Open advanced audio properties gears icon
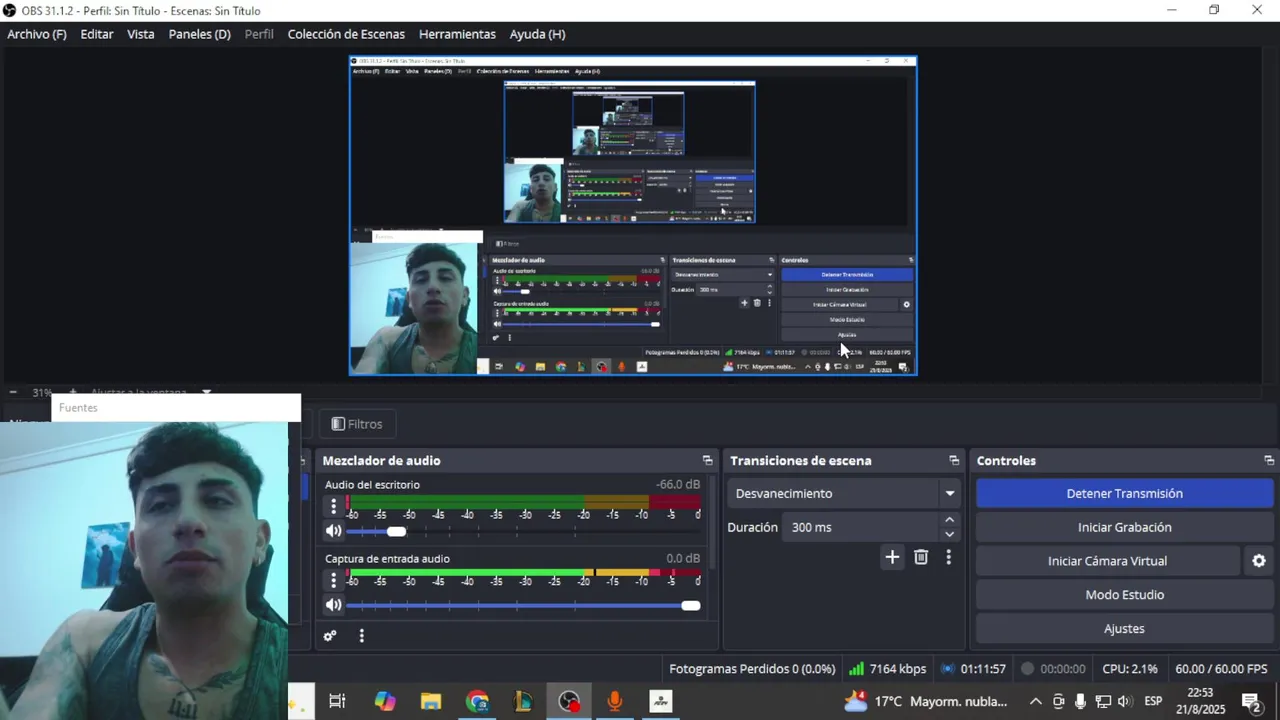The width and height of the screenshot is (1280, 720). pos(330,635)
